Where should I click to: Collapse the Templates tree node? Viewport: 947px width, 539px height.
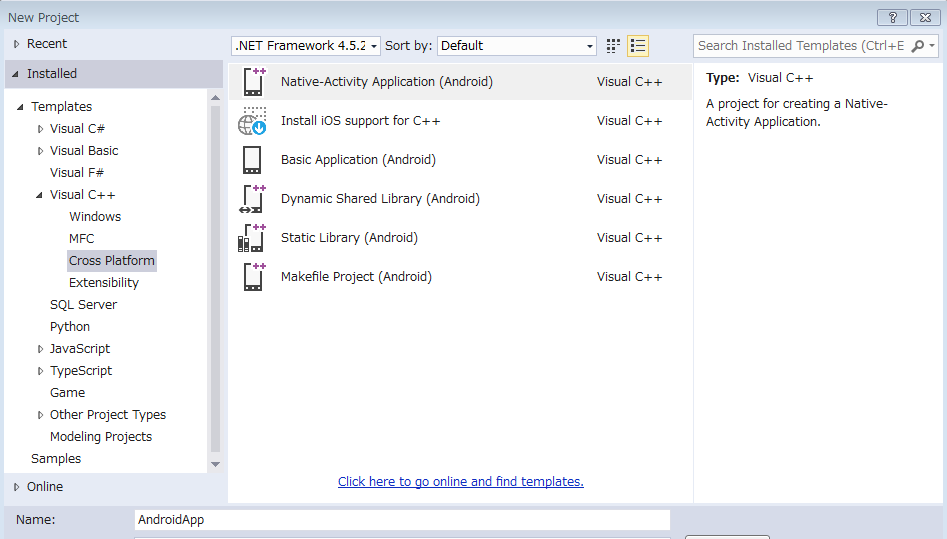pos(20,107)
